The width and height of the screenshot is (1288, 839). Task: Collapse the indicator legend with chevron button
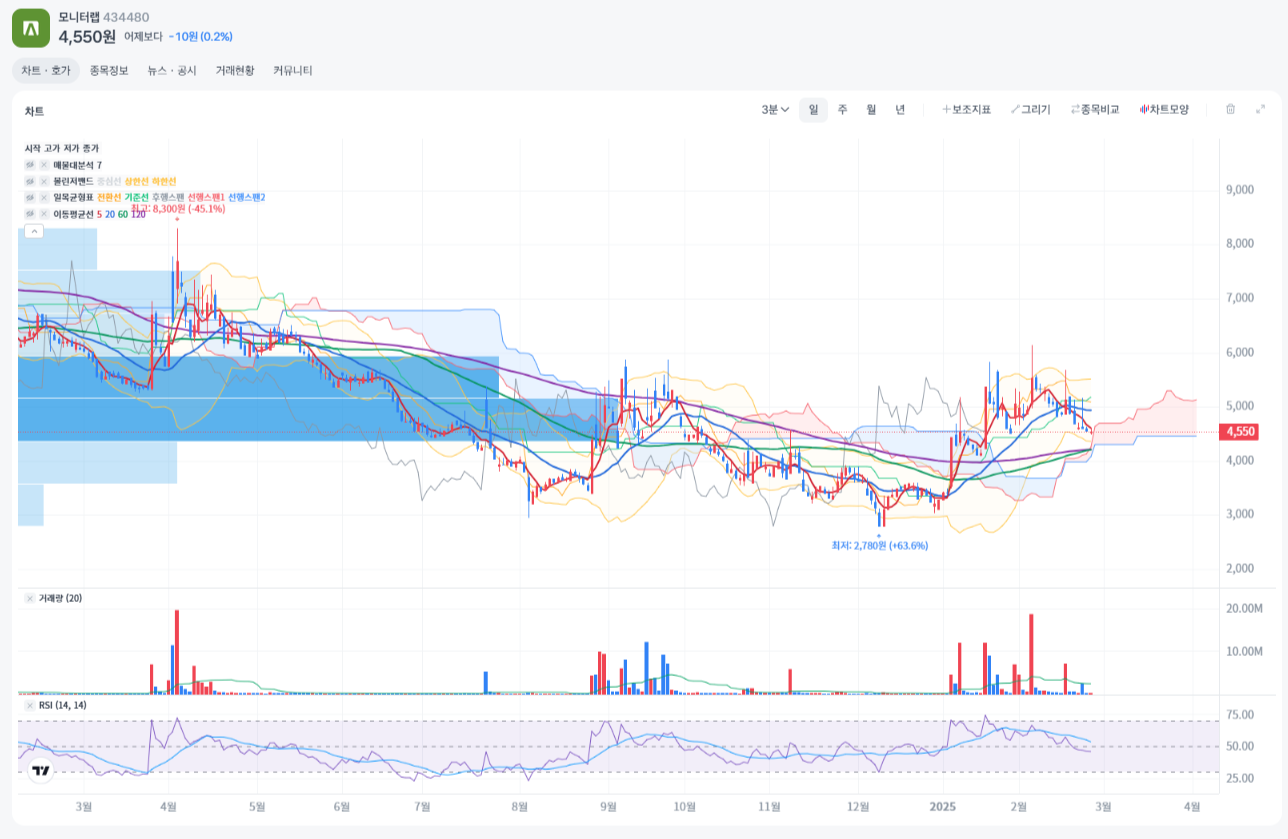pos(34,231)
